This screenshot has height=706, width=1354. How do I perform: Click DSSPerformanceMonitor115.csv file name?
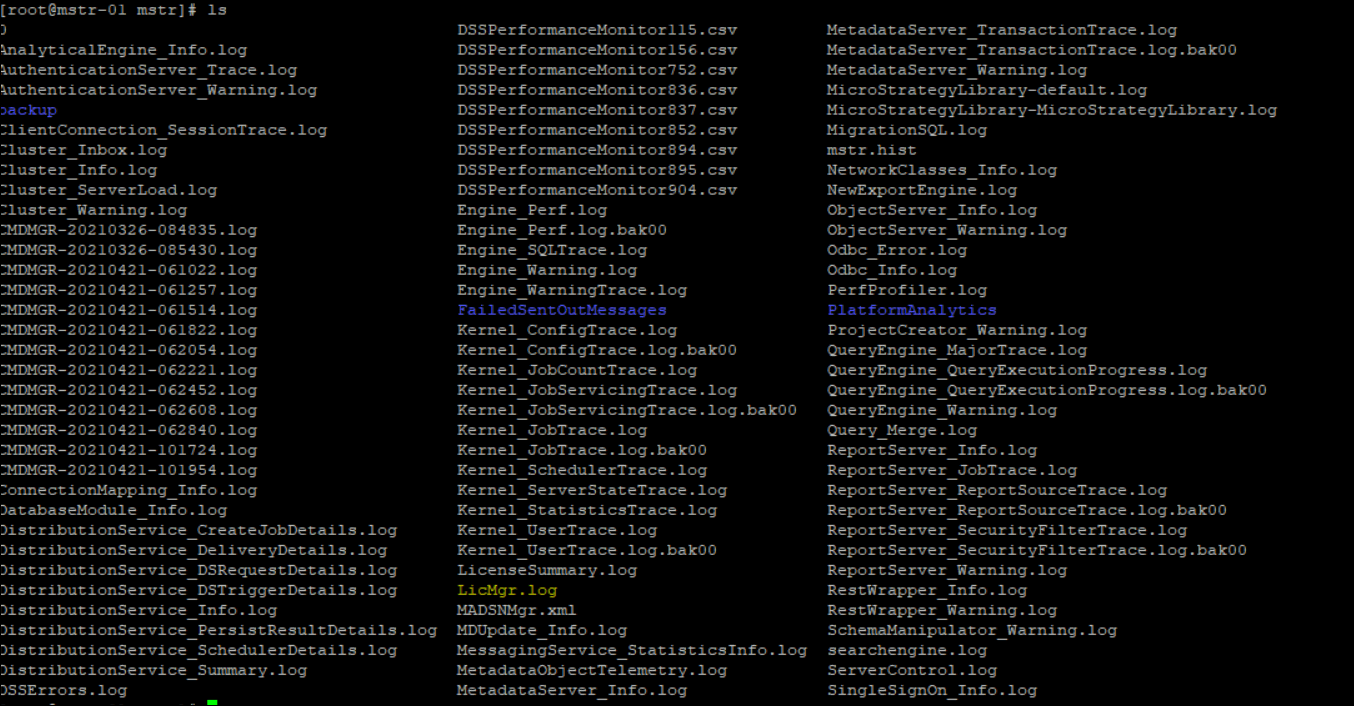point(597,30)
